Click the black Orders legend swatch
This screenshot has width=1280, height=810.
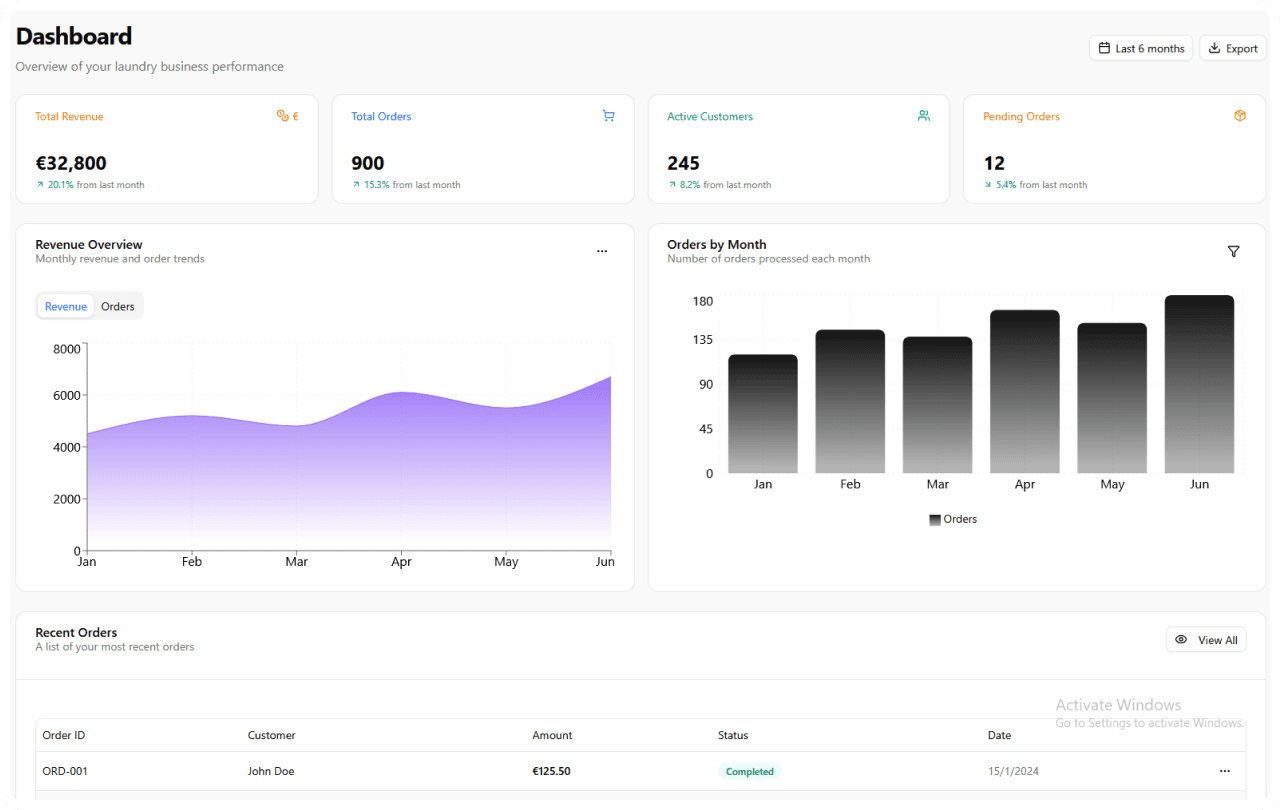935,520
